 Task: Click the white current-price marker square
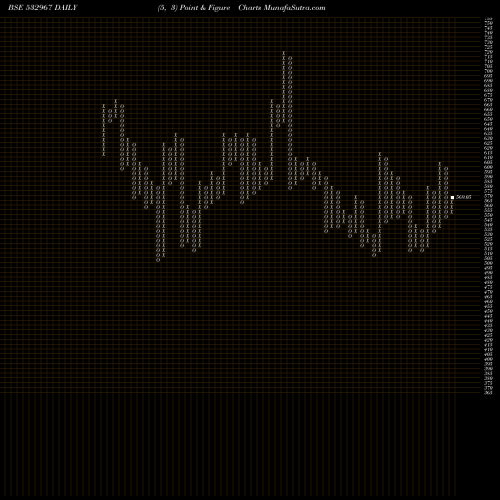[x=452, y=197]
